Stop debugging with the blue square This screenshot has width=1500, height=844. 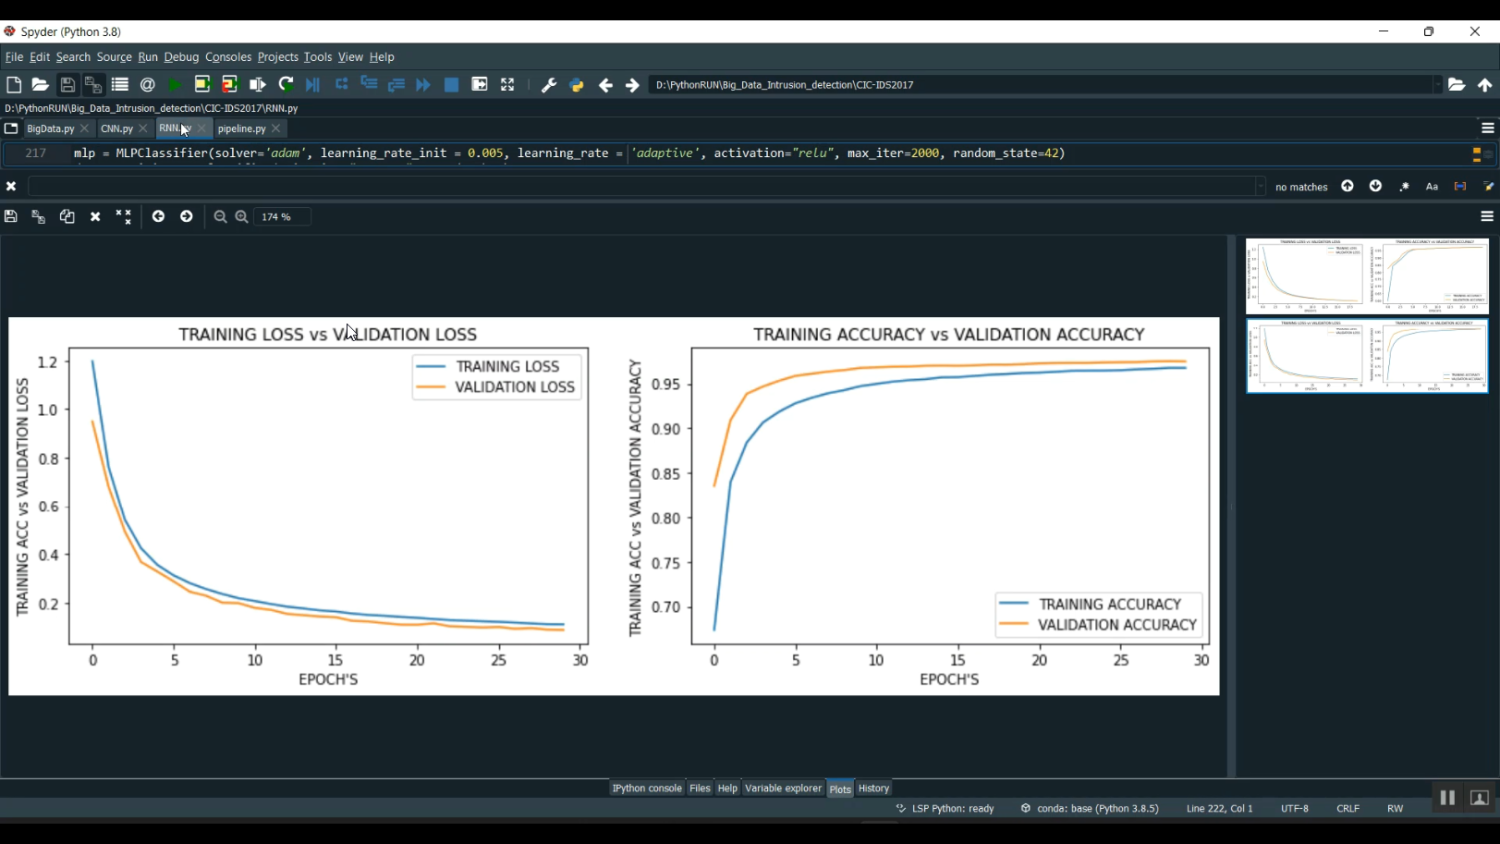tap(451, 85)
